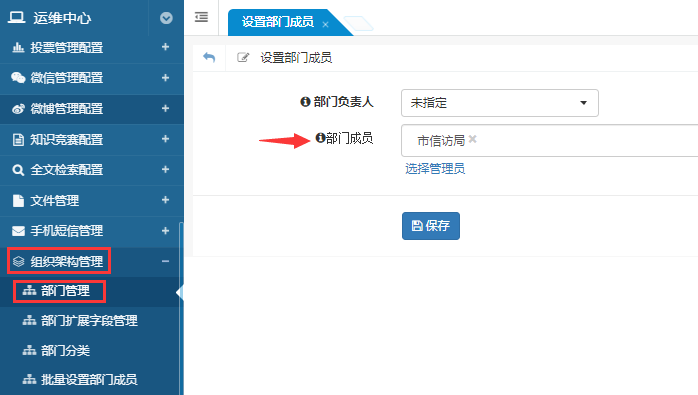
Task: Click the 运维中心 laptop icon
Action: click(x=16, y=17)
